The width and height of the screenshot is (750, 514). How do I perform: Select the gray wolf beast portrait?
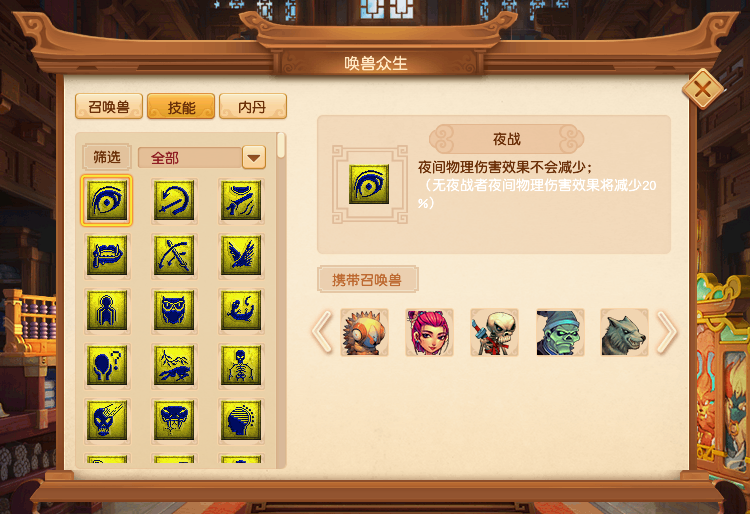pyautogui.click(x=624, y=332)
